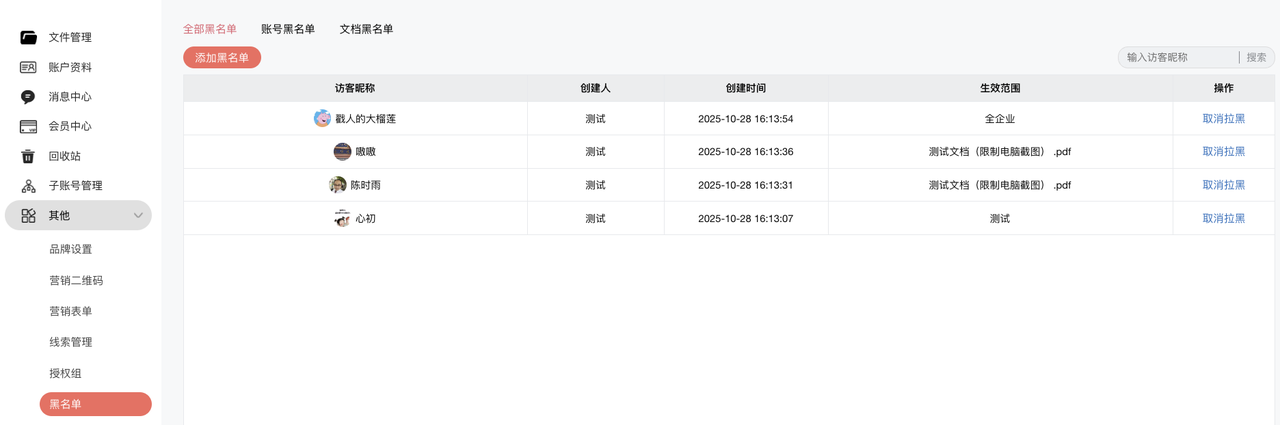This screenshot has height=425, width=1280.
Task: Click the 子账号管理 hierarchy icon
Action: point(28,186)
